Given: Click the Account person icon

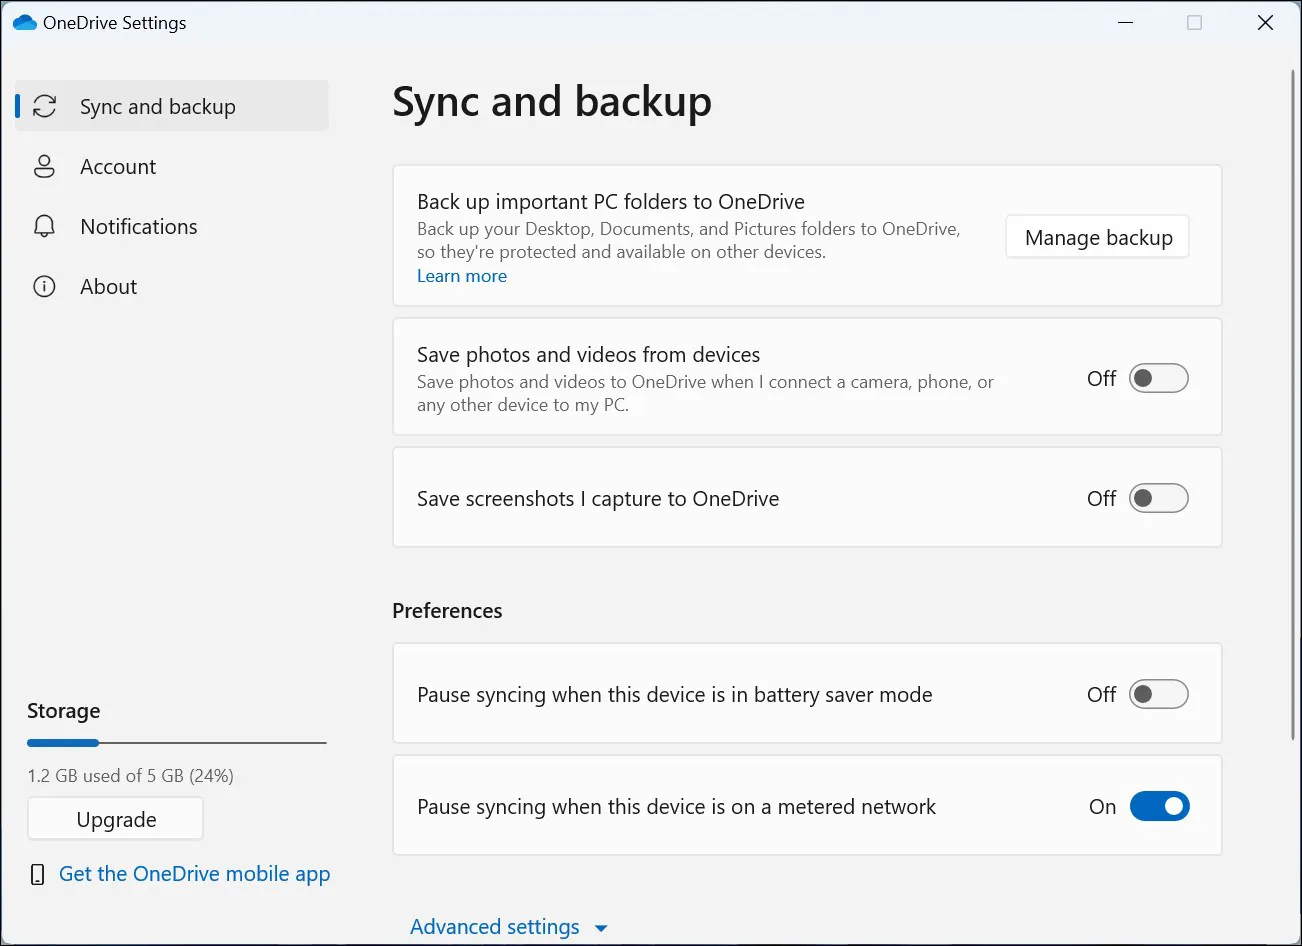Looking at the screenshot, I should 44,166.
